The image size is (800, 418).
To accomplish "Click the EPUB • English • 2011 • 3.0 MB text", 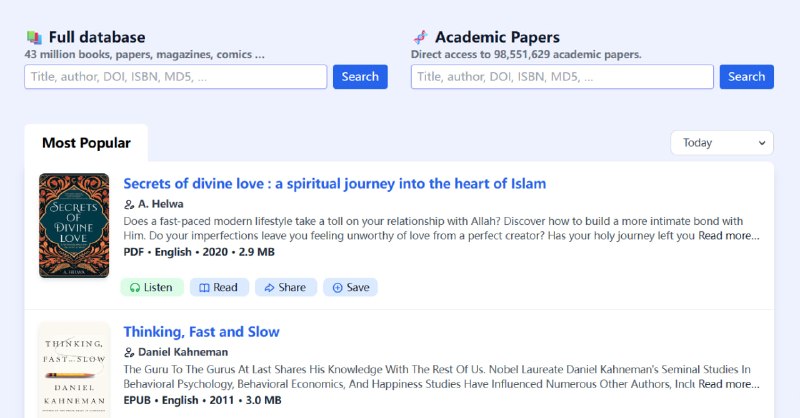I will [x=203, y=400].
